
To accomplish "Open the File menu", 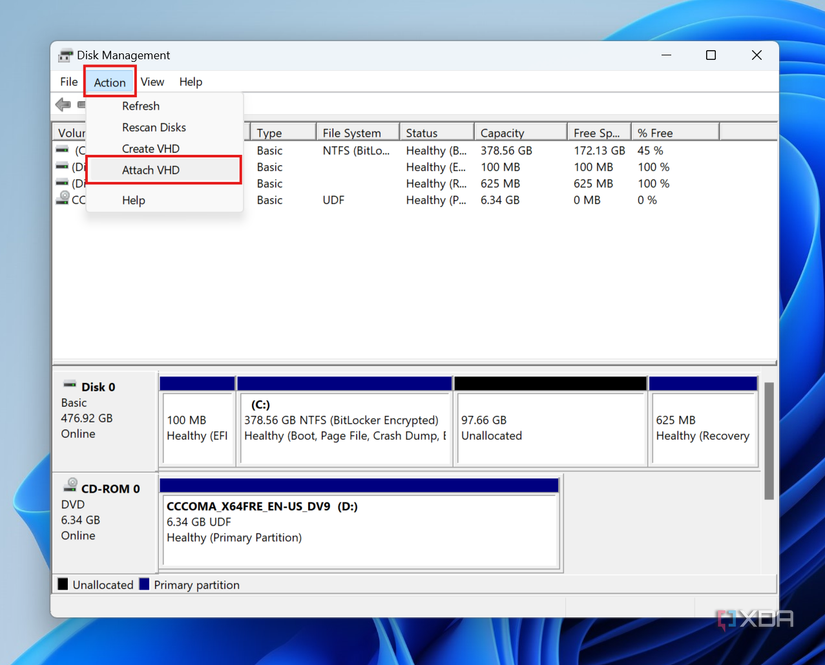I will click(68, 82).
